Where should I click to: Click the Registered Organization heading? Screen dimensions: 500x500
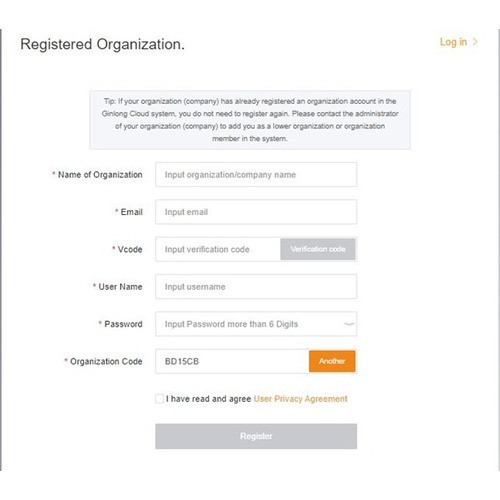click(x=102, y=44)
